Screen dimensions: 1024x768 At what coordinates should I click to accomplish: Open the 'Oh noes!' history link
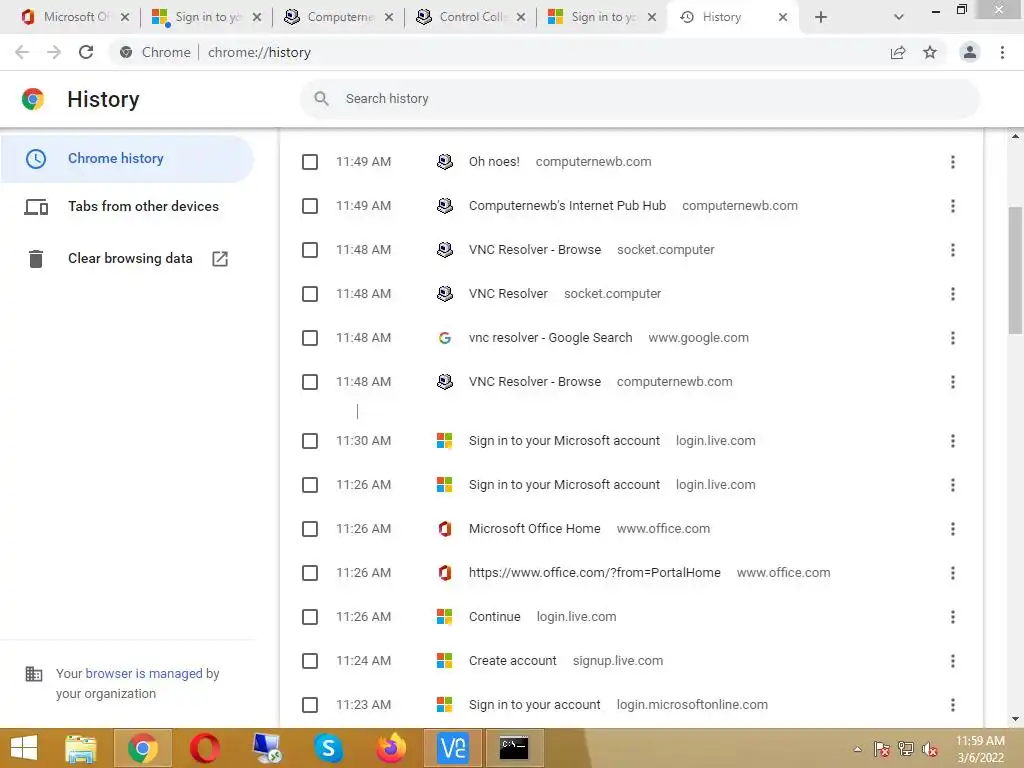[x=494, y=162]
